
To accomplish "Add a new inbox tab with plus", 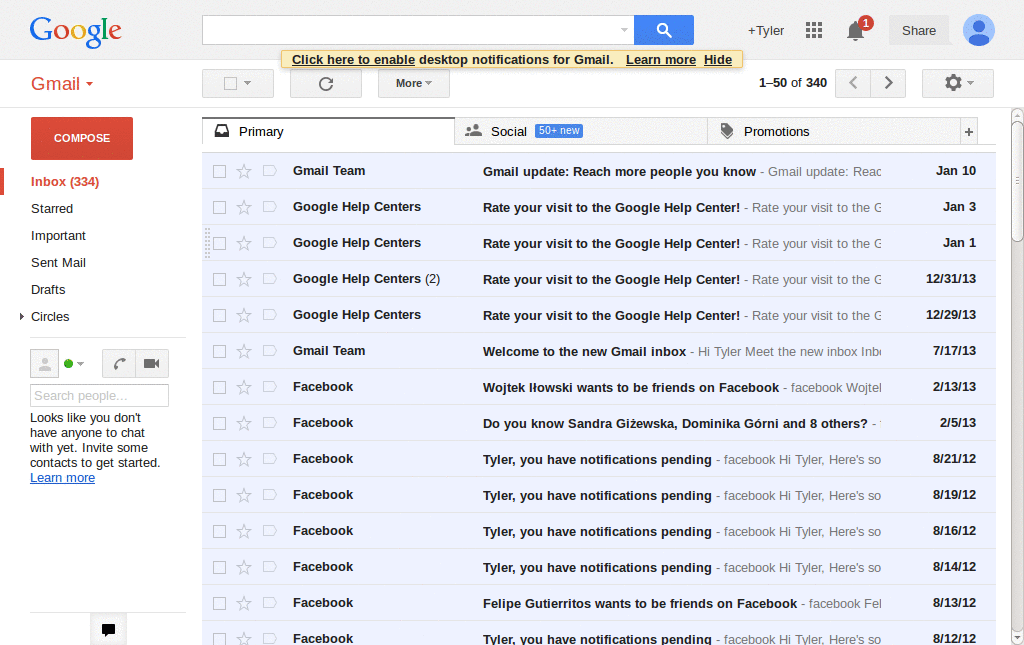I will [968, 132].
